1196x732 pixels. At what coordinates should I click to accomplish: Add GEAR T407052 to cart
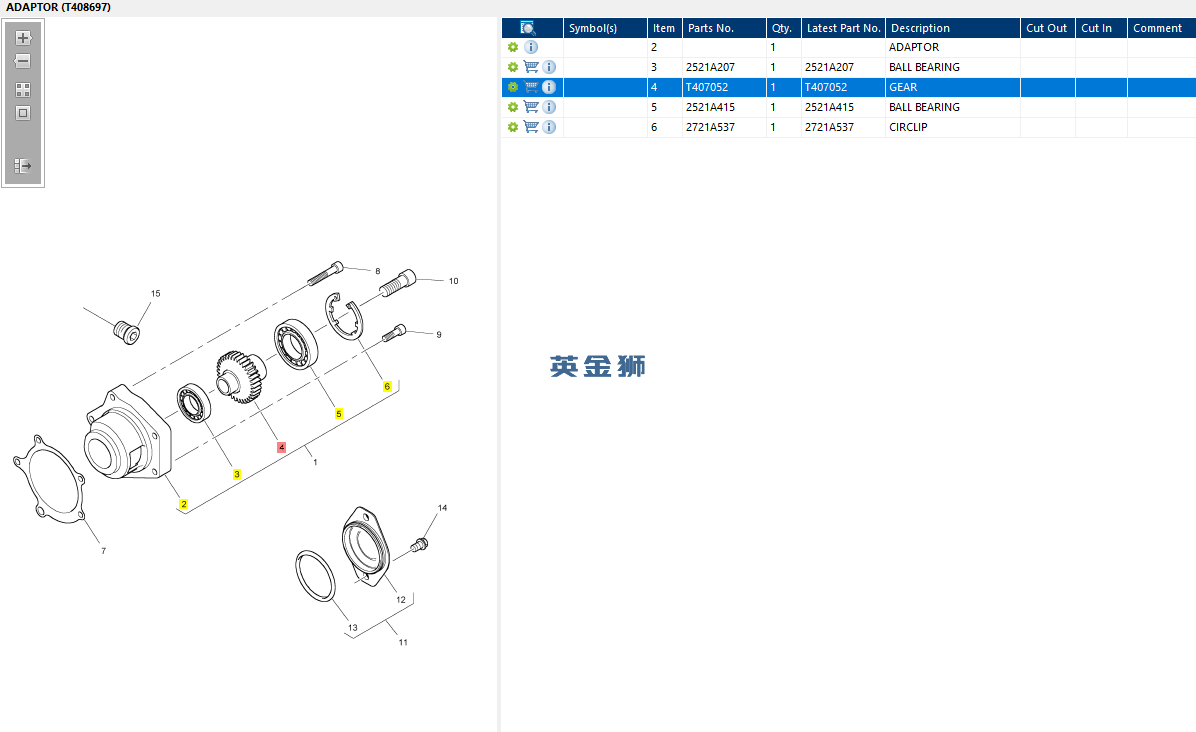tap(531, 87)
